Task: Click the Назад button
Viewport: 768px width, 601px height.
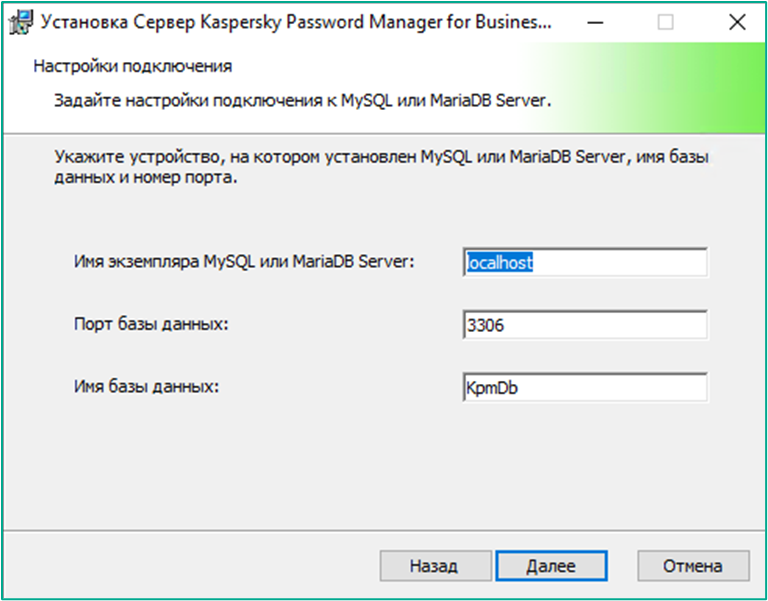Action: point(435,566)
